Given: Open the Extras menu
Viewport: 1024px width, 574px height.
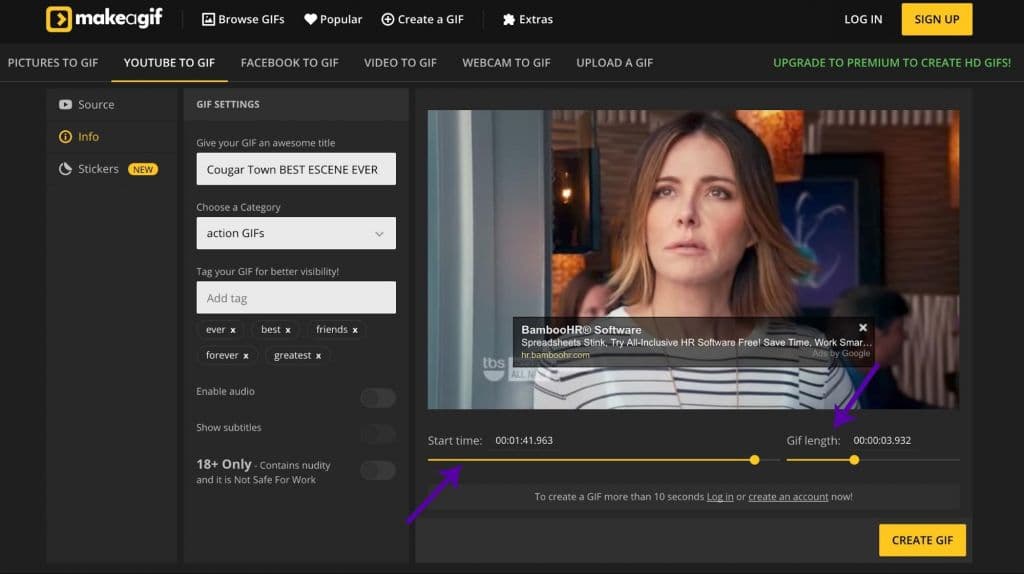Looking at the screenshot, I should click(528, 20).
